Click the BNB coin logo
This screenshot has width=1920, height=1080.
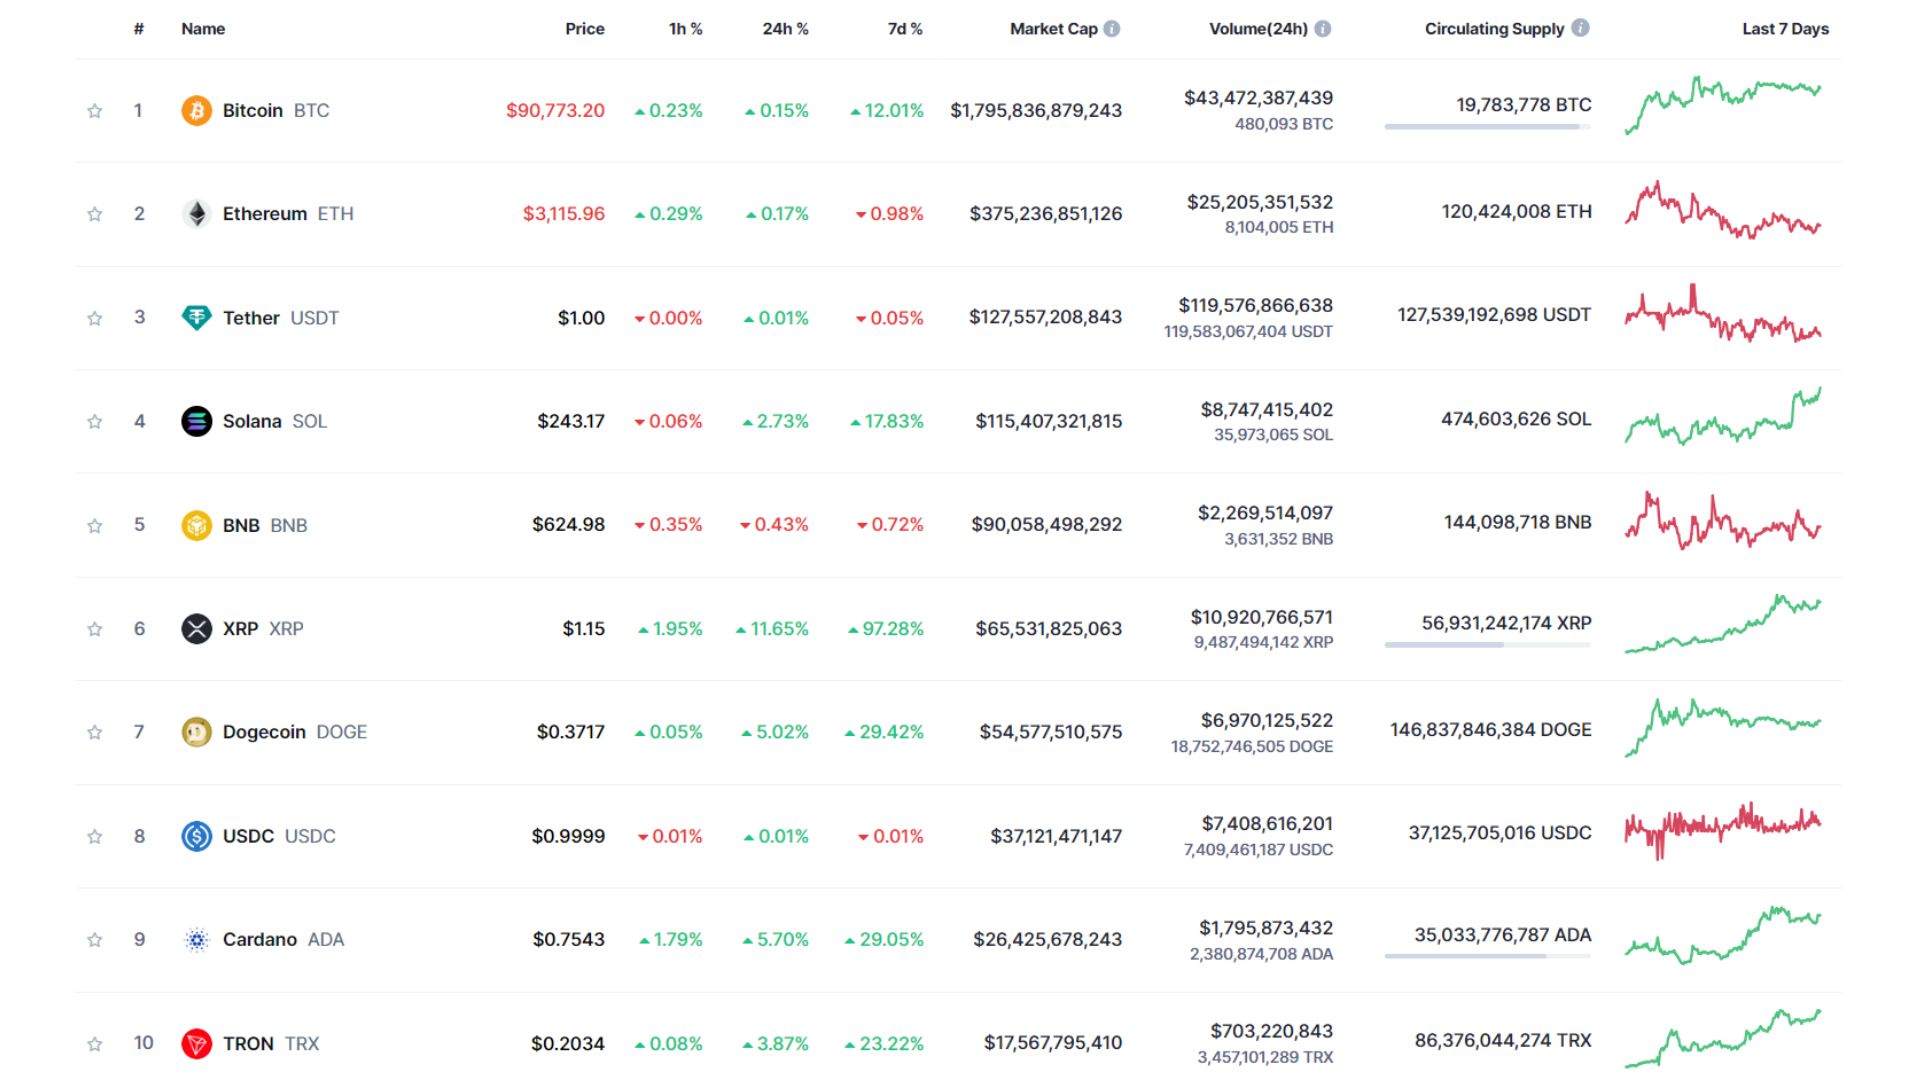click(x=197, y=524)
